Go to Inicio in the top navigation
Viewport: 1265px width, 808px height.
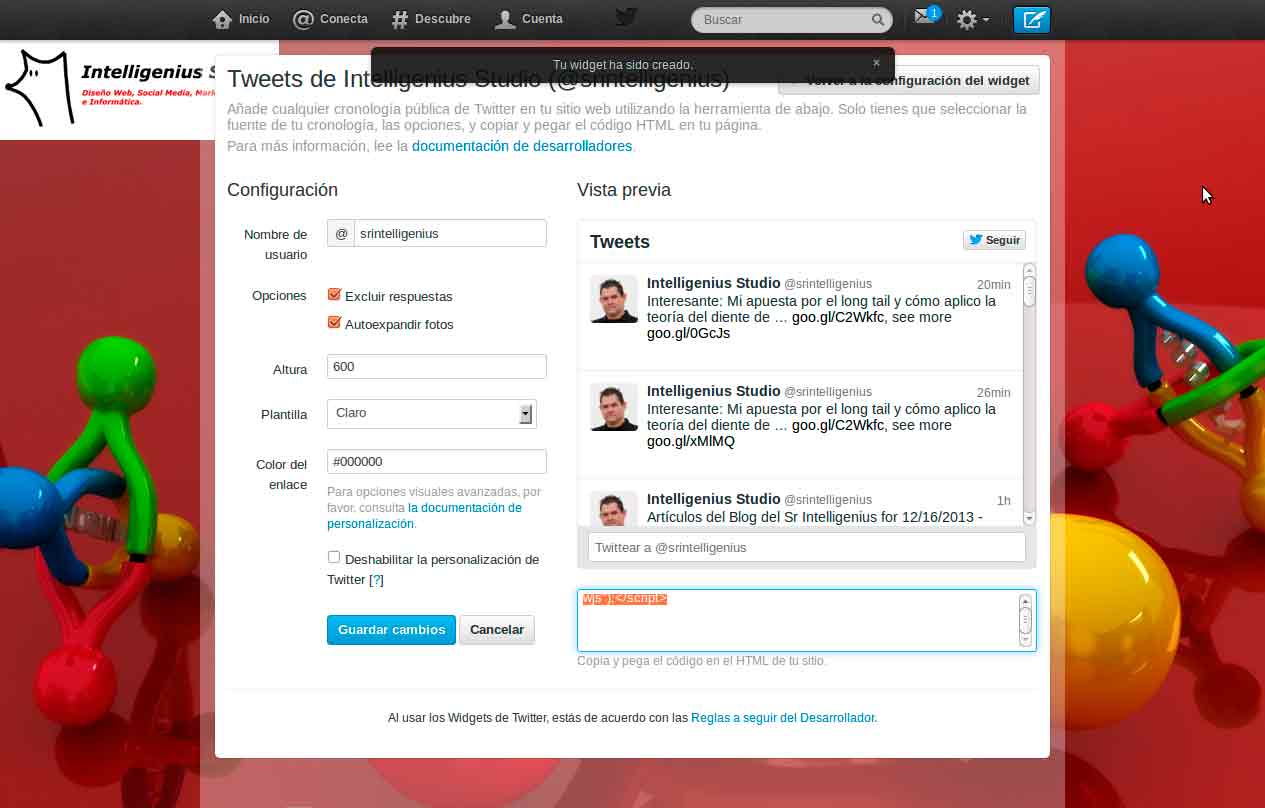(x=242, y=18)
